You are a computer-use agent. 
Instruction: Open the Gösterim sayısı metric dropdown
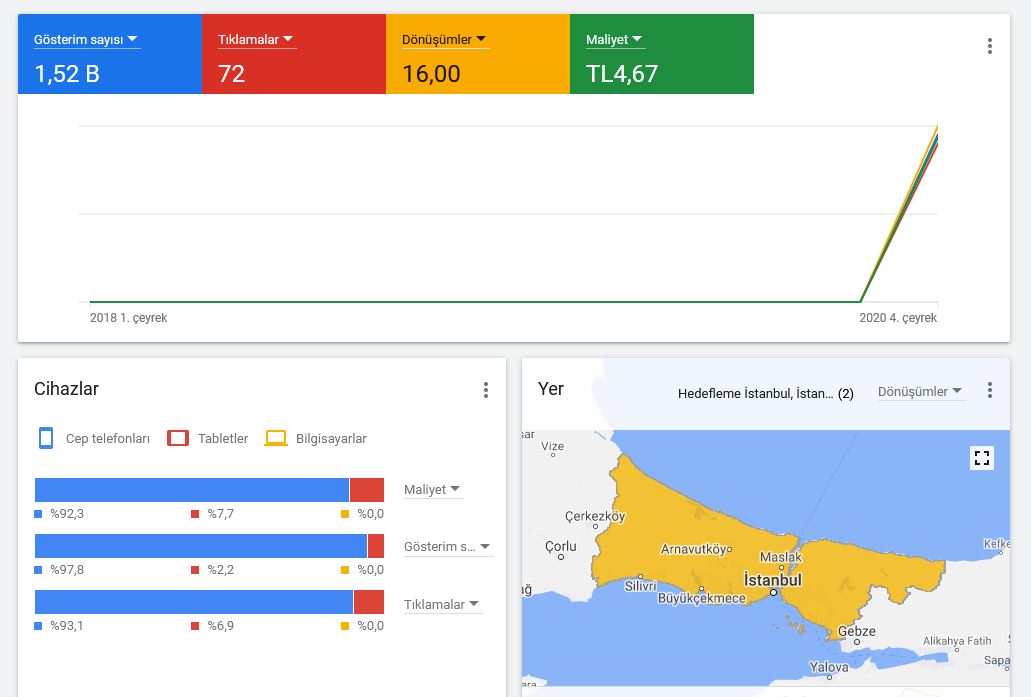click(x=86, y=39)
